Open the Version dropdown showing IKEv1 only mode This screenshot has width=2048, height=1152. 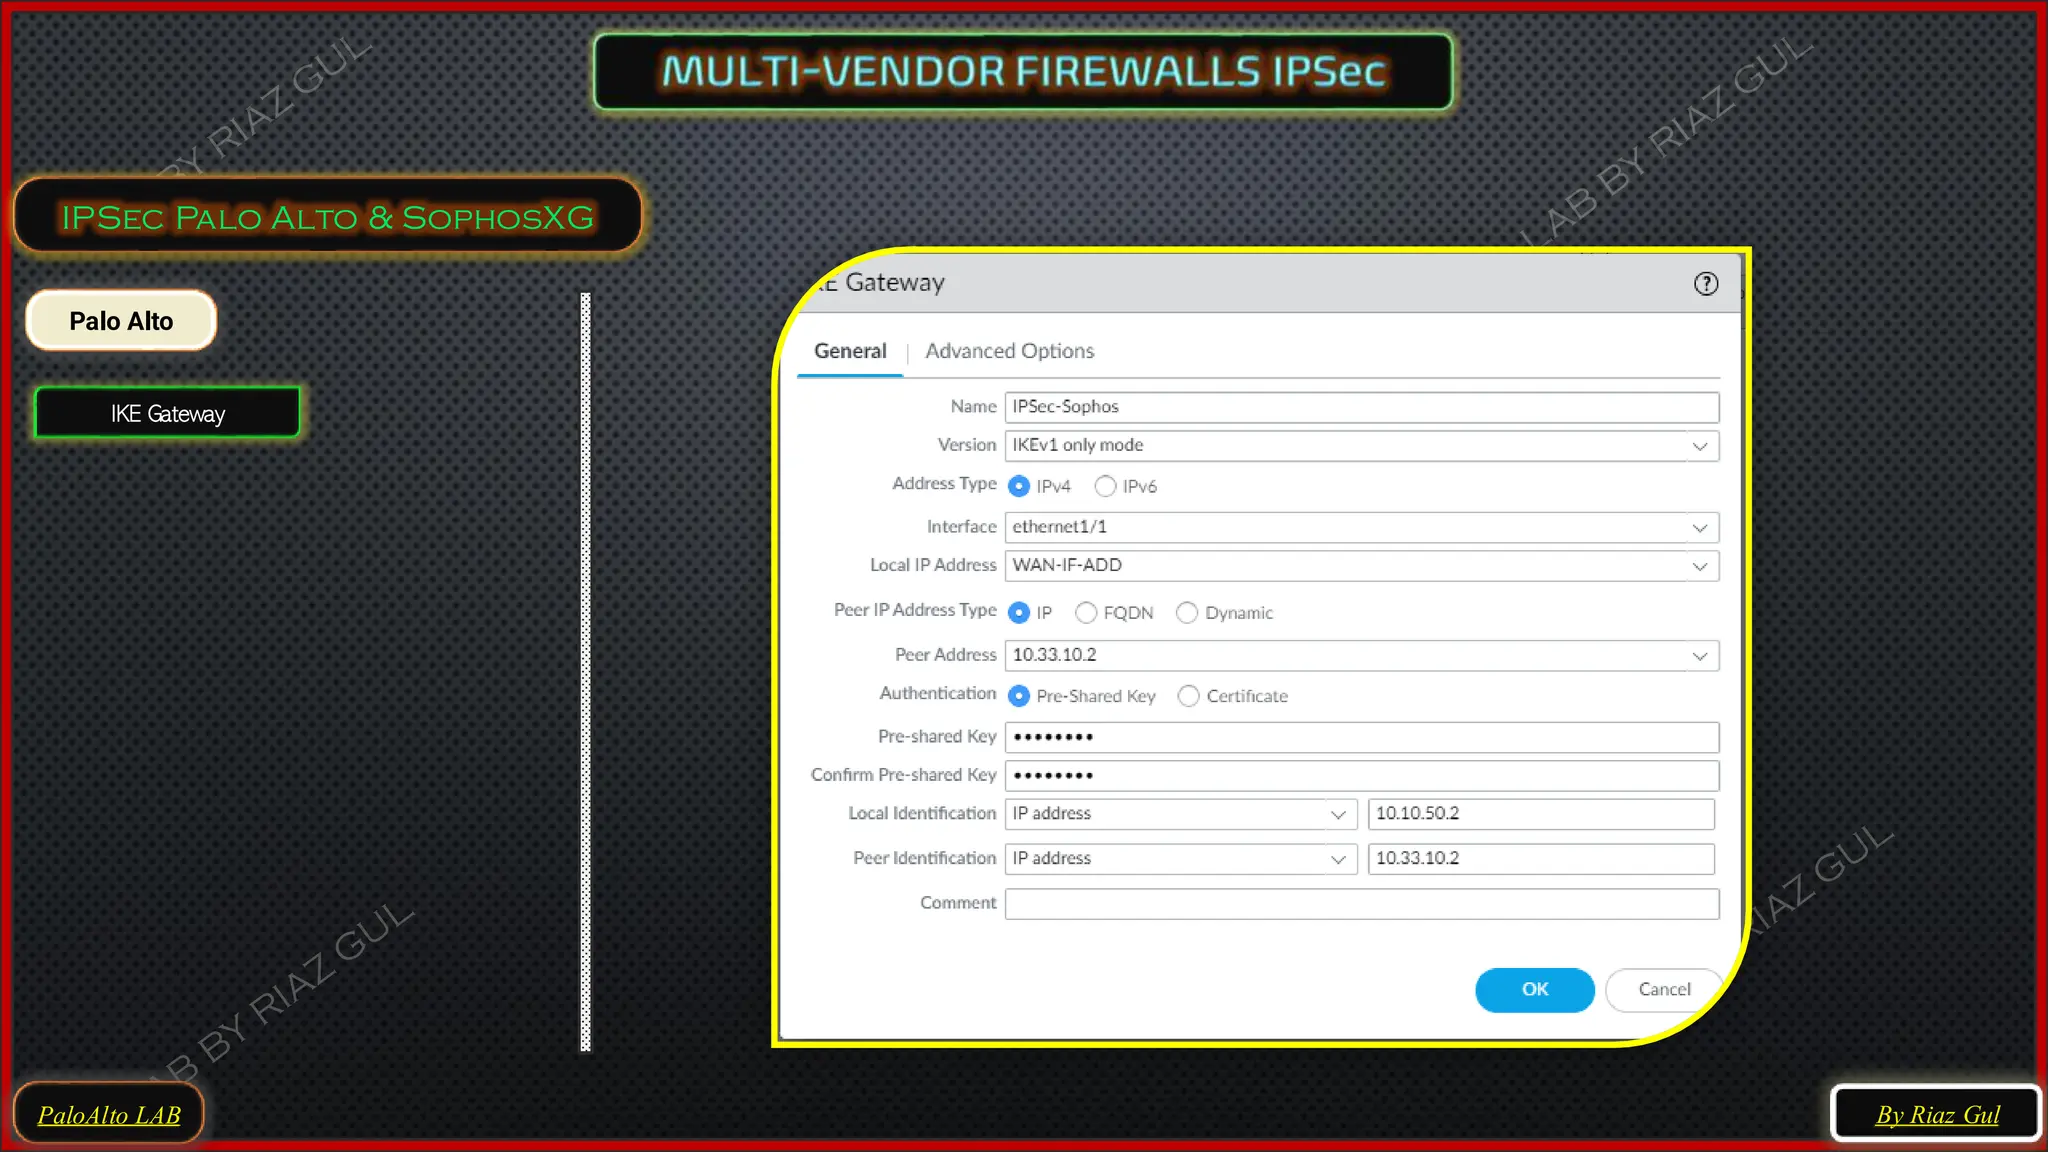point(1361,446)
